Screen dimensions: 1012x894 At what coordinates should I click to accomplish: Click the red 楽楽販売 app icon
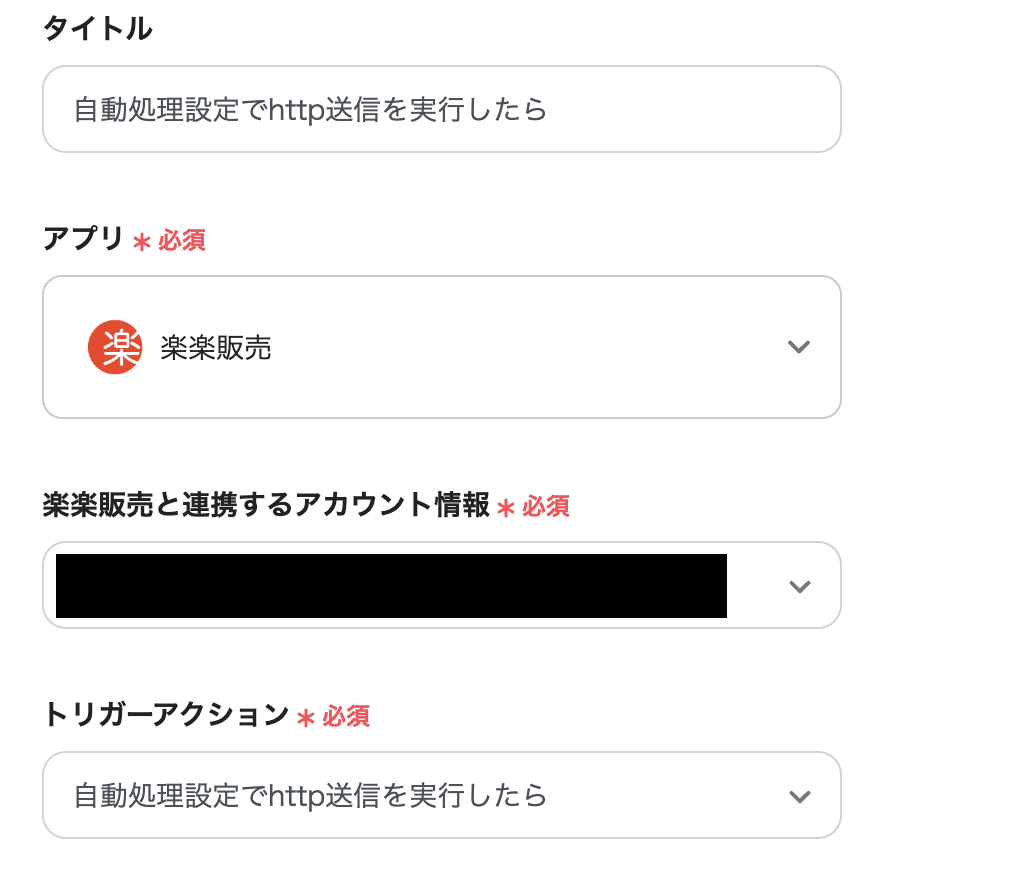pyautogui.click(x=114, y=347)
